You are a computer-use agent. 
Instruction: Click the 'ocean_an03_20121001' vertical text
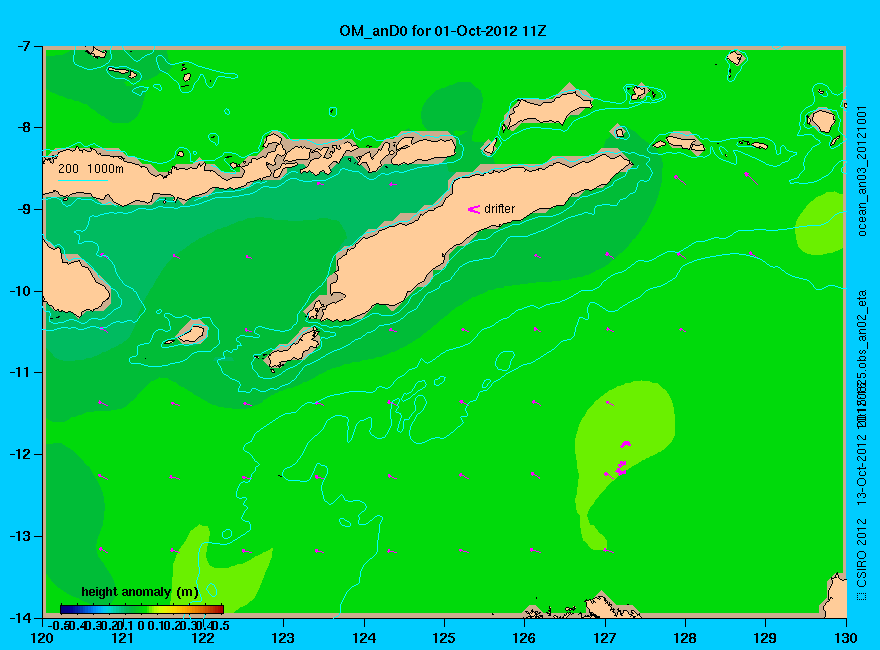862,170
